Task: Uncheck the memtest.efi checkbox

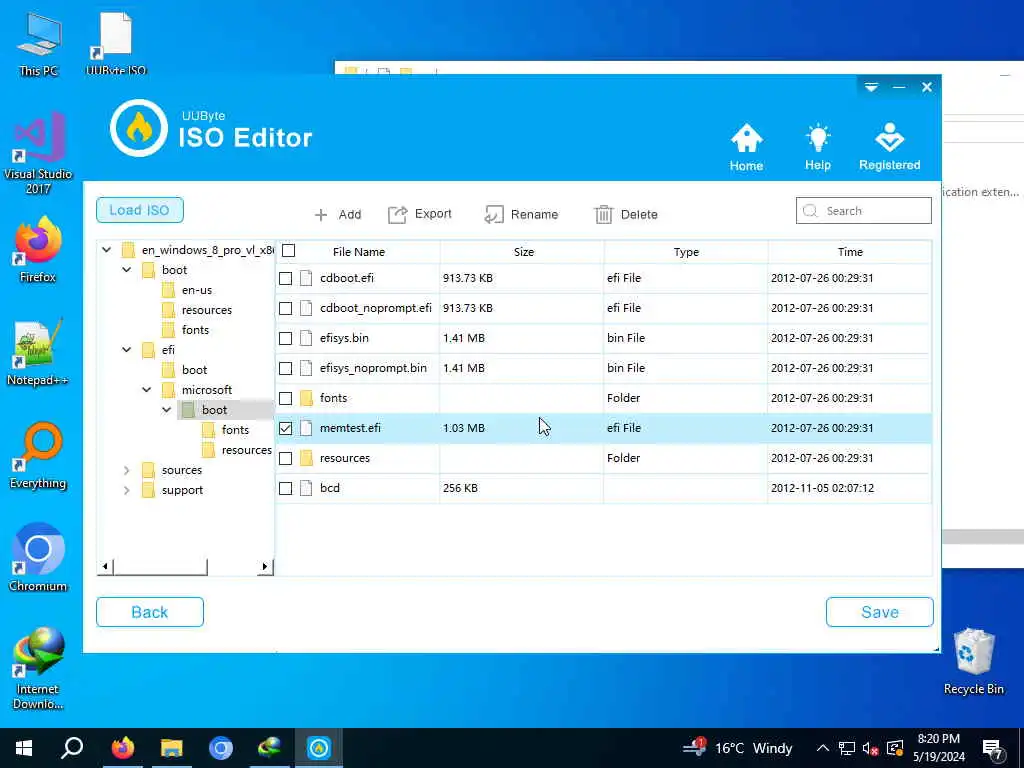Action: click(285, 428)
